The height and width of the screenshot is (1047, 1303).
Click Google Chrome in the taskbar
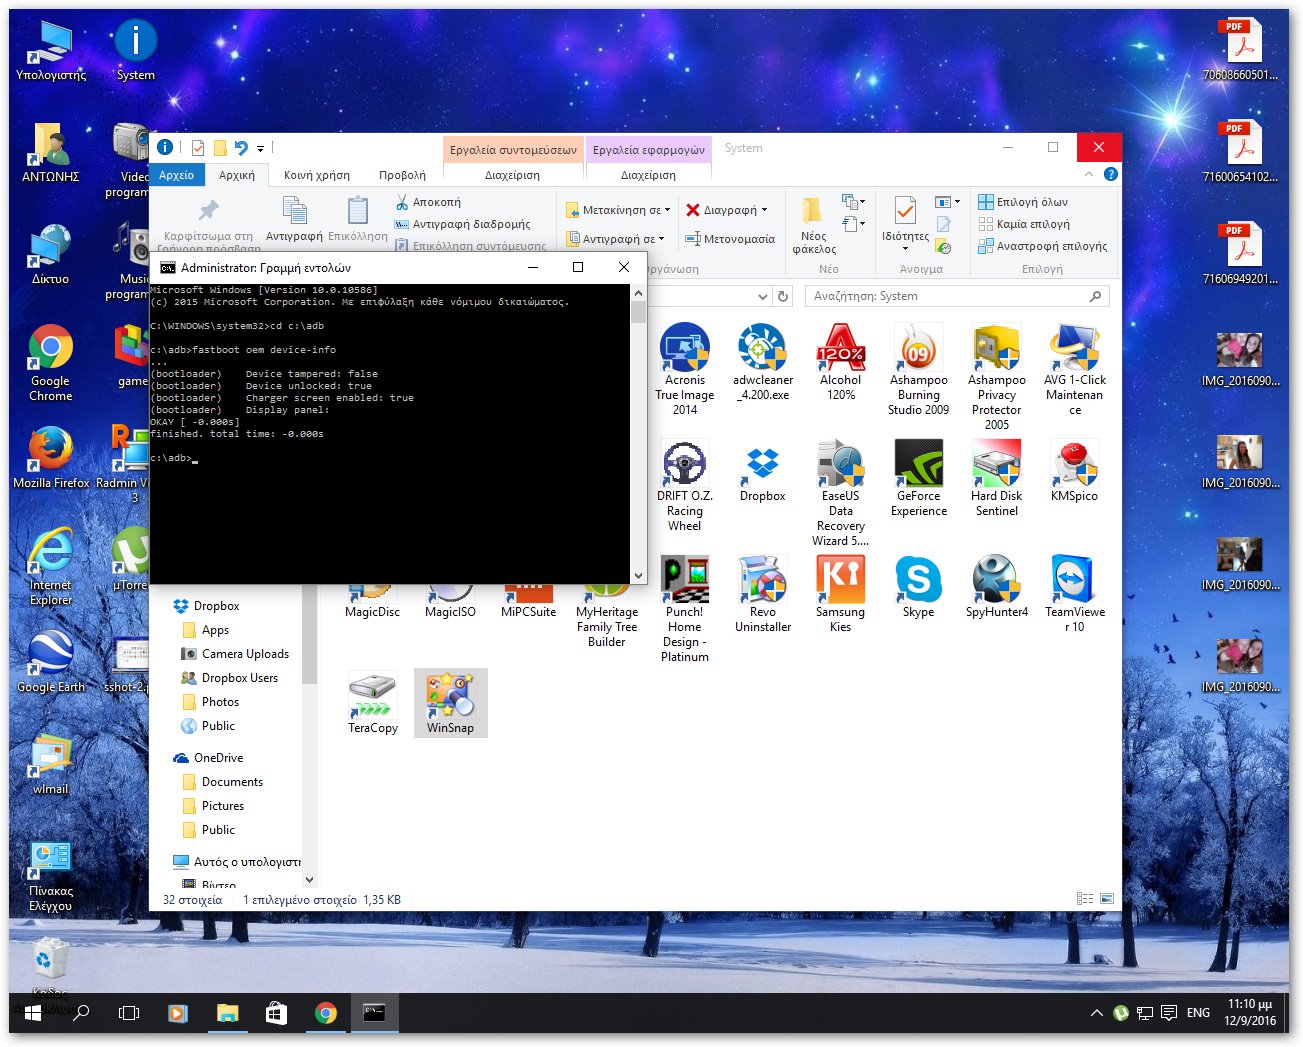tap(325, 1013)
